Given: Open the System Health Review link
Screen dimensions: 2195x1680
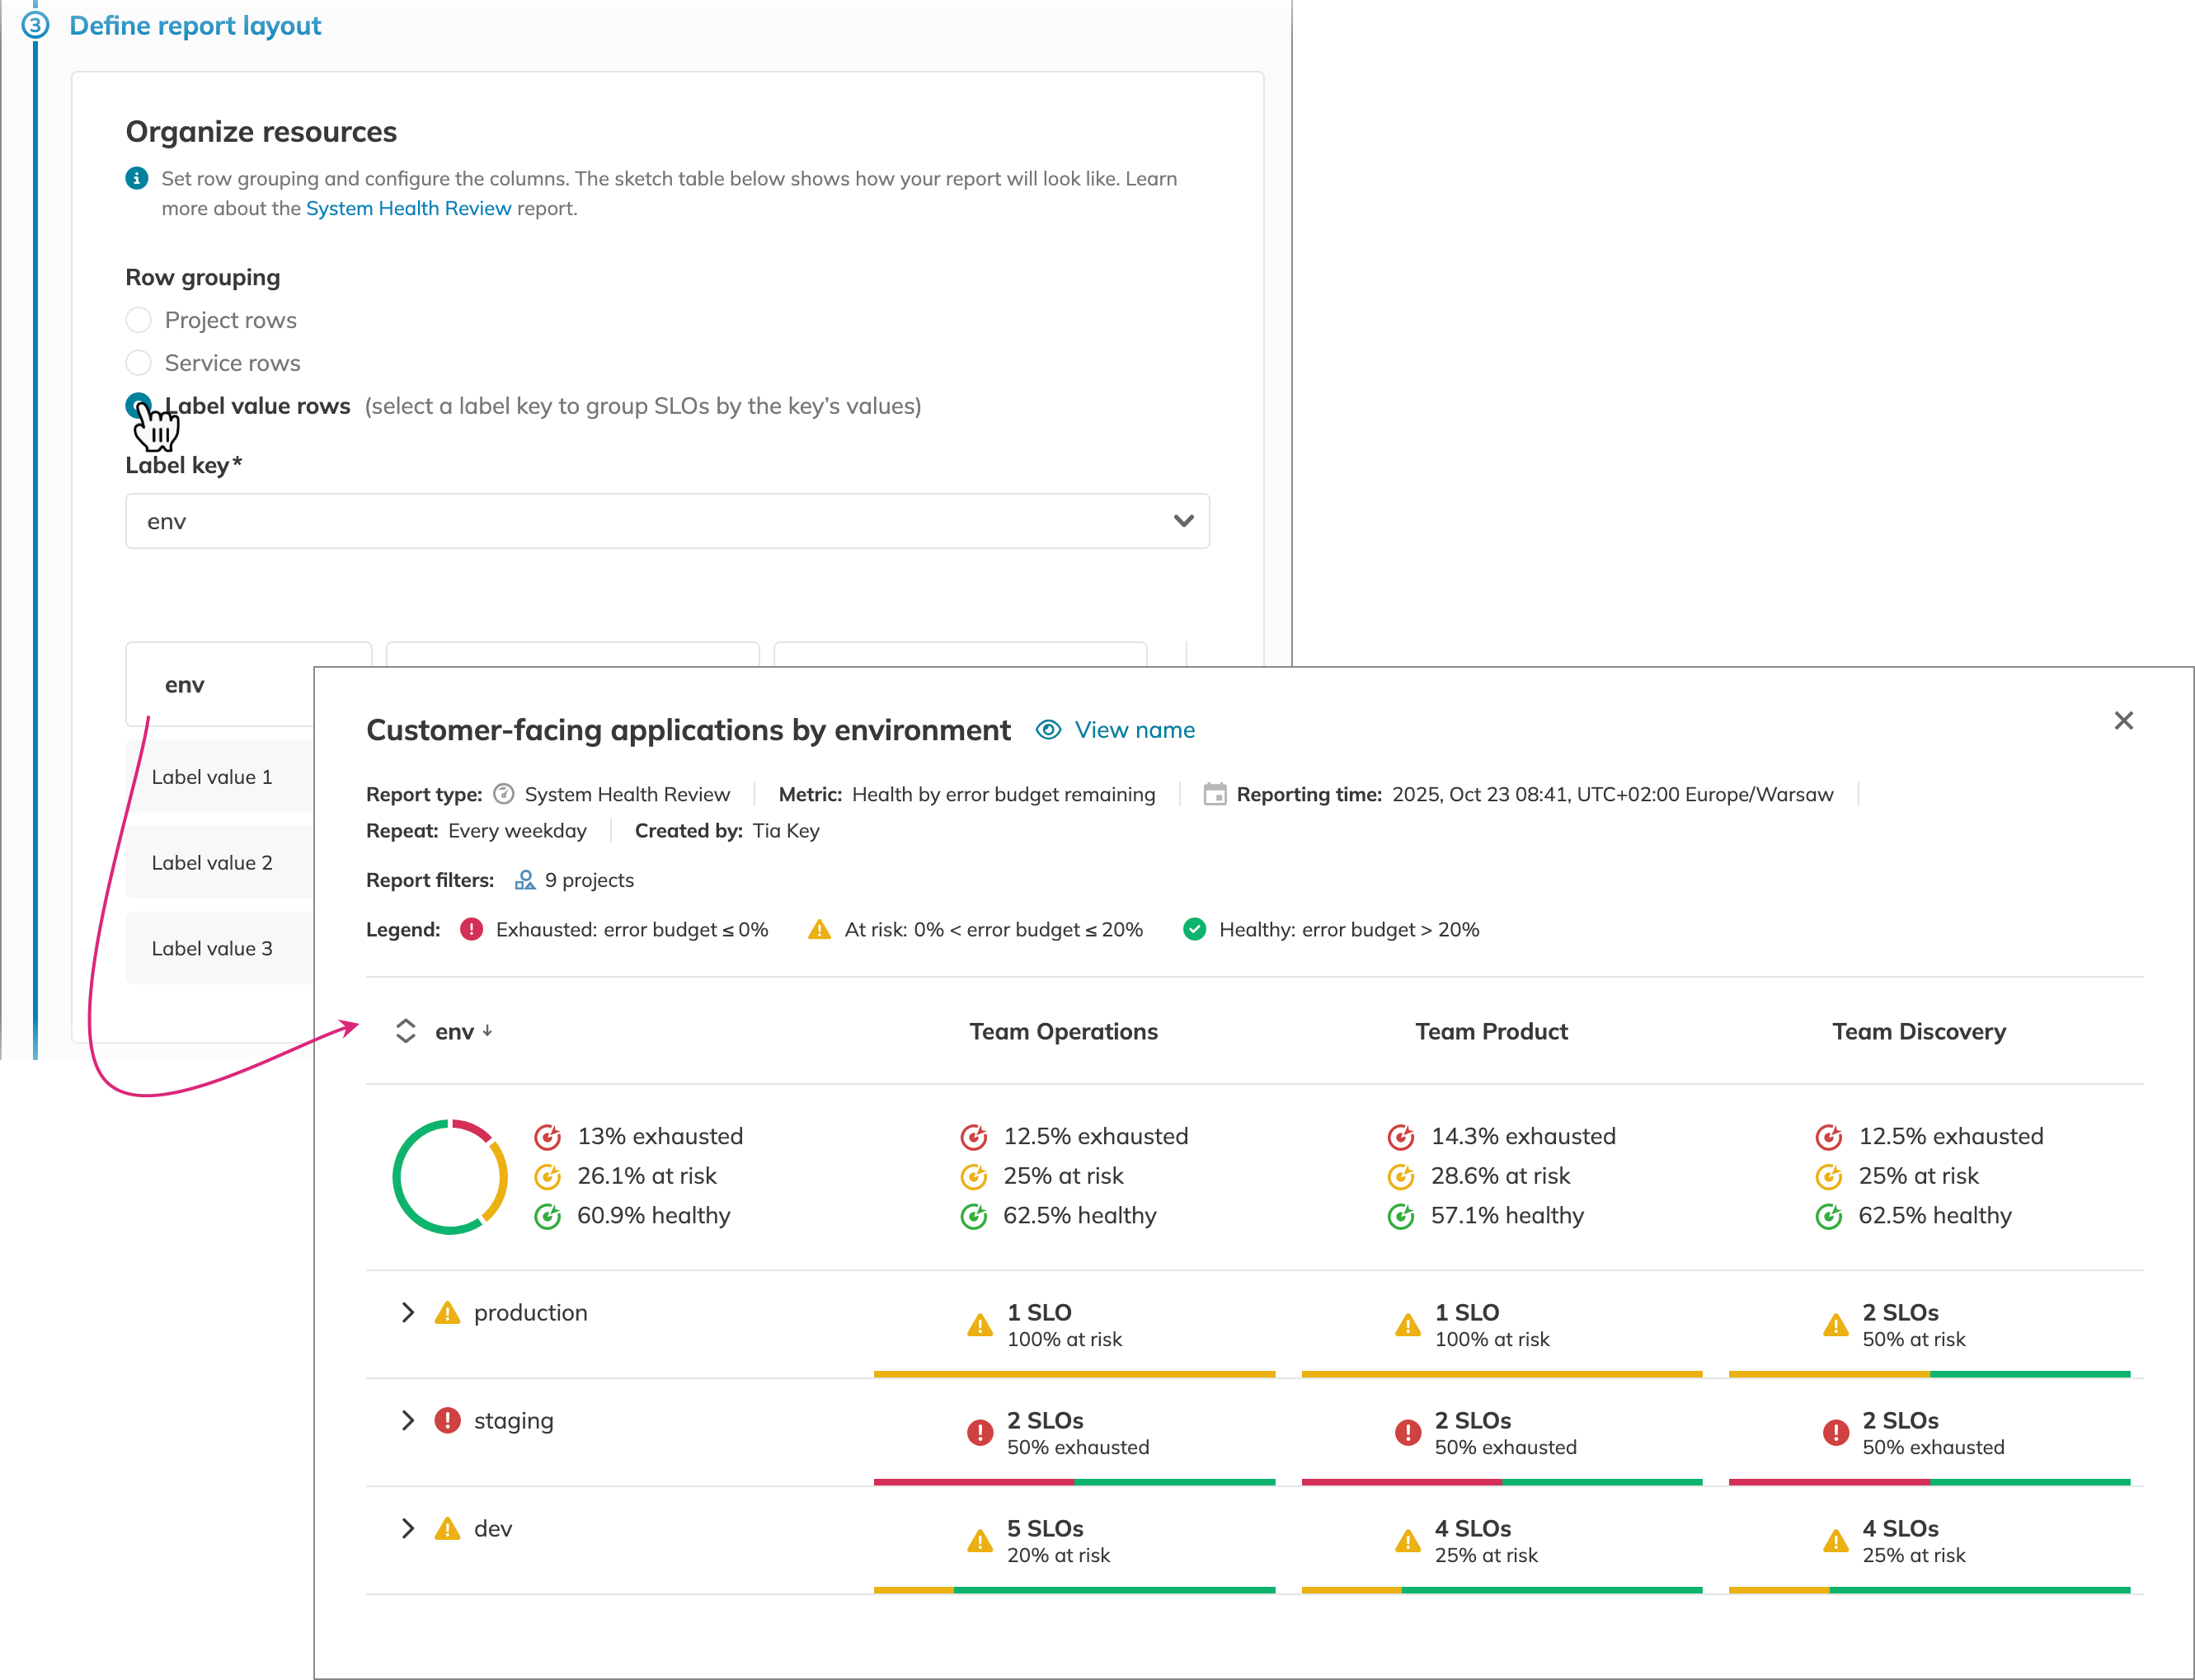Looking at the screenshot, I should tap(408, 209).
